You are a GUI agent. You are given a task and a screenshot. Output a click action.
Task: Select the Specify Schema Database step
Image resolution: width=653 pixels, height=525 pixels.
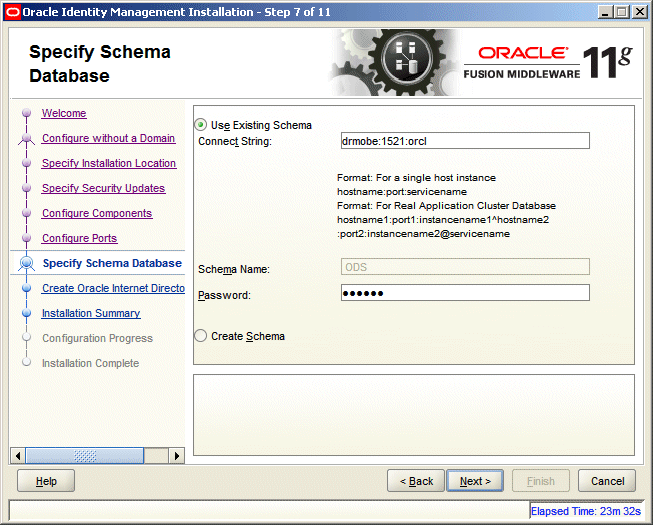click(112, 263)
